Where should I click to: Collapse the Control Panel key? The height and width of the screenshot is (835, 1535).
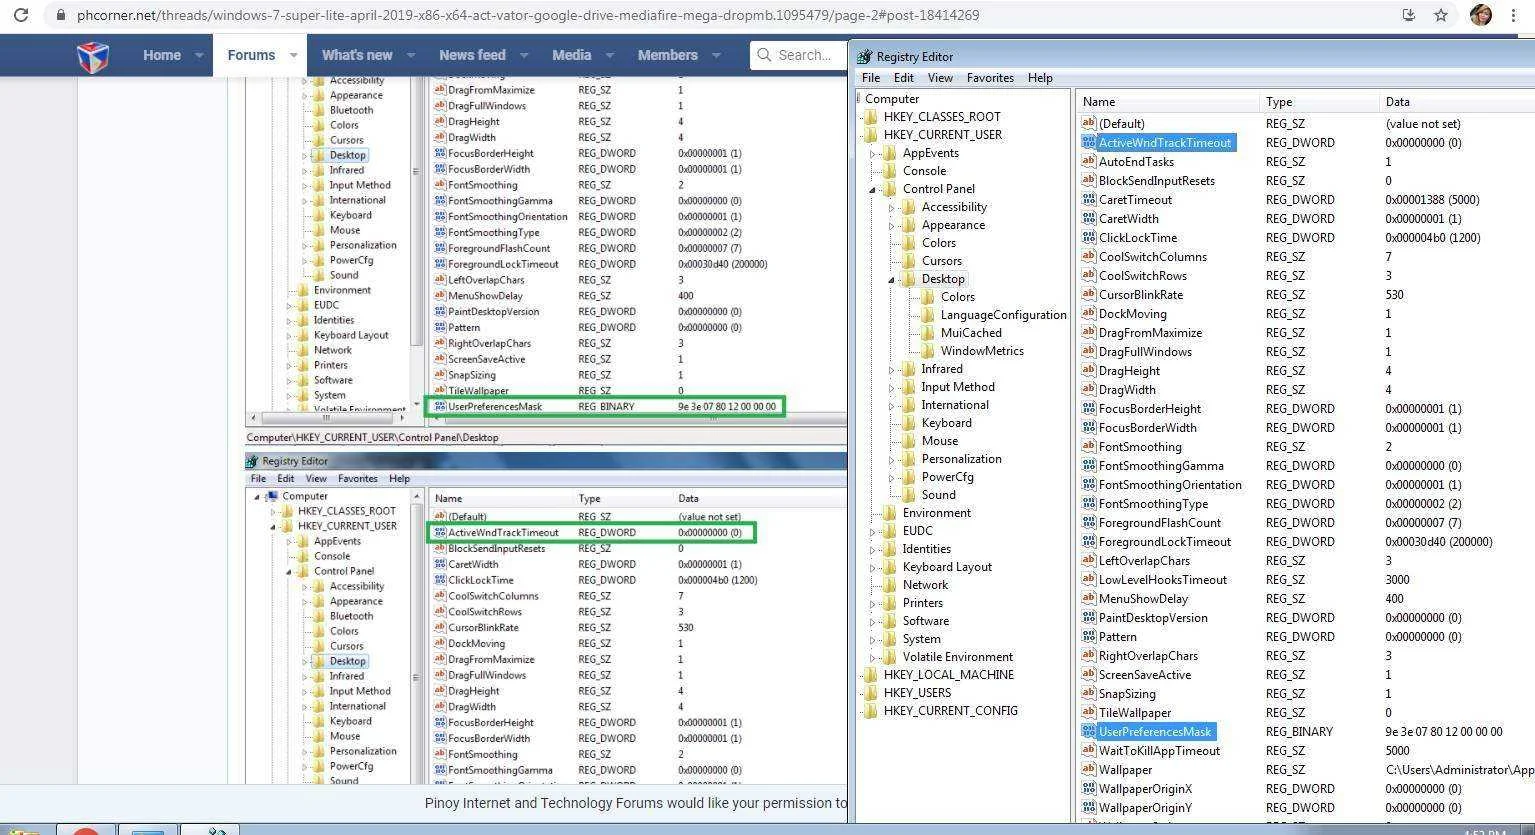pos(873,189)
